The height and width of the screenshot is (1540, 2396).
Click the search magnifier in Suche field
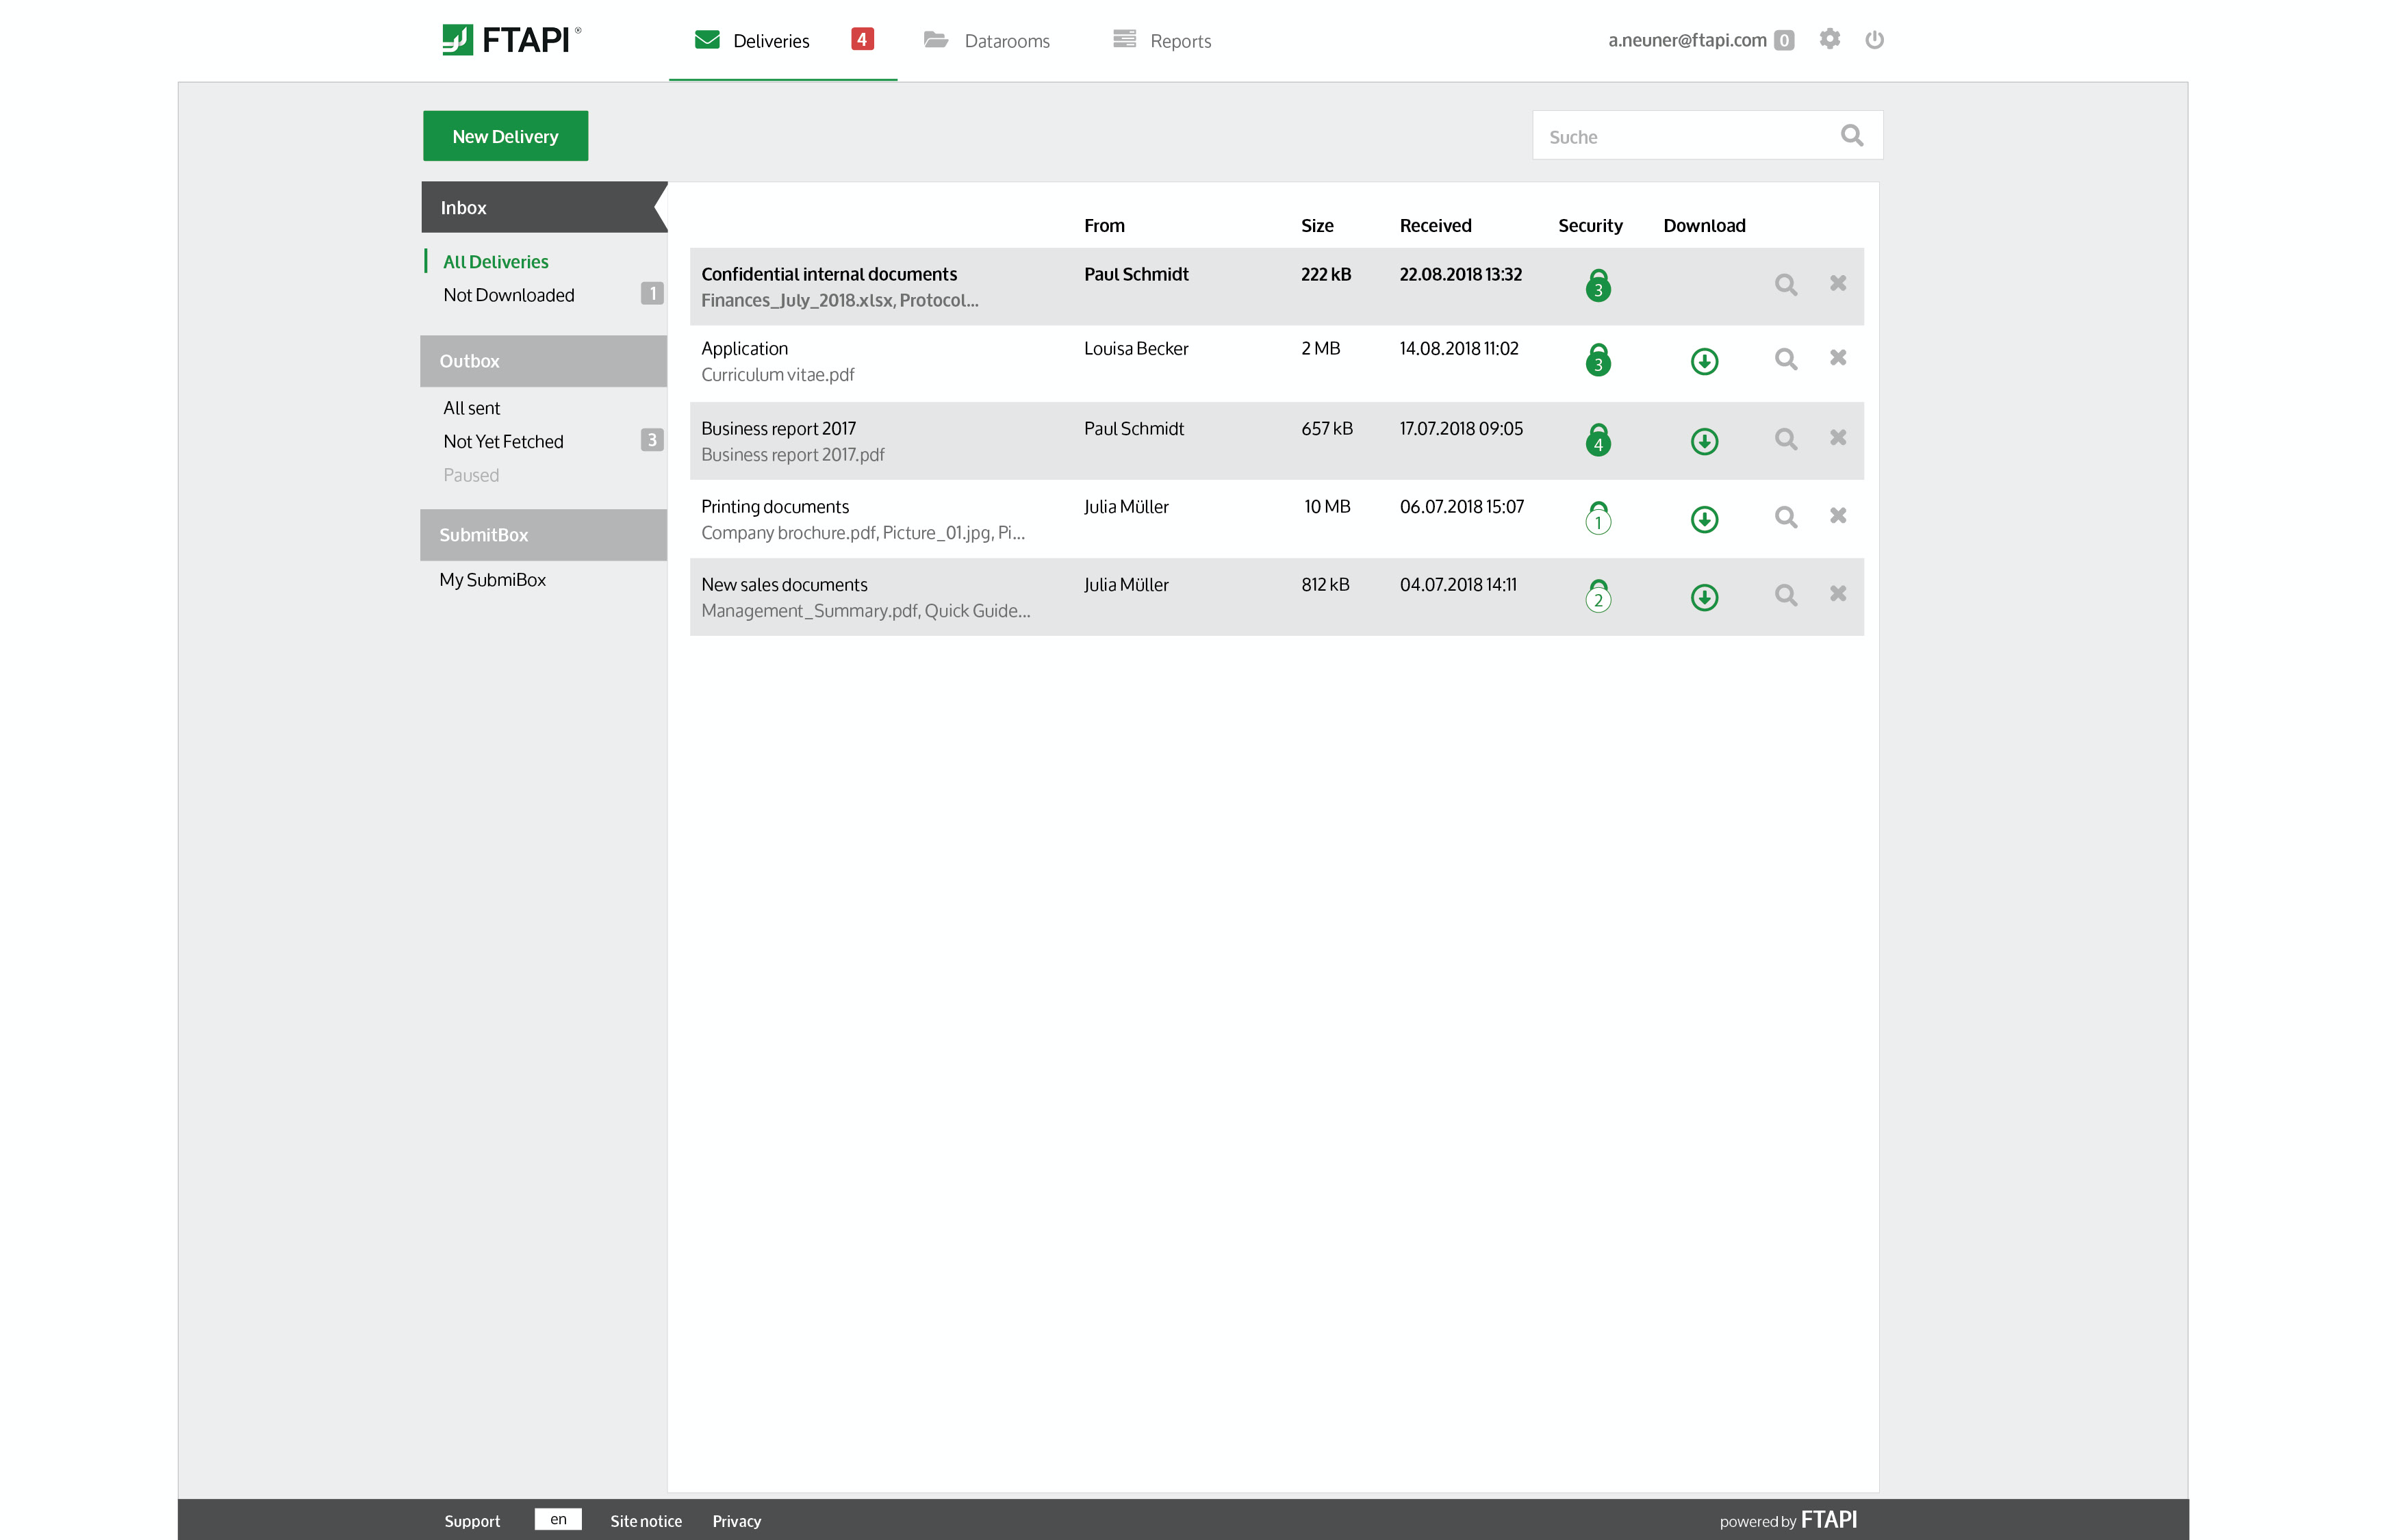pyautogui.click(x=1852, y=135)
